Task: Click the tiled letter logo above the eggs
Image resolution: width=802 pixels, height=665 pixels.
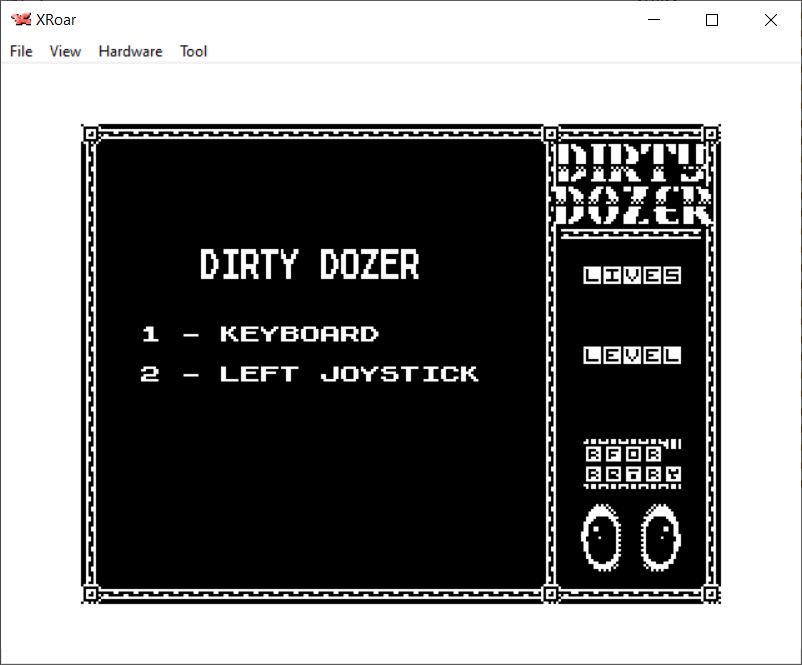Action: tap(632, 463)
